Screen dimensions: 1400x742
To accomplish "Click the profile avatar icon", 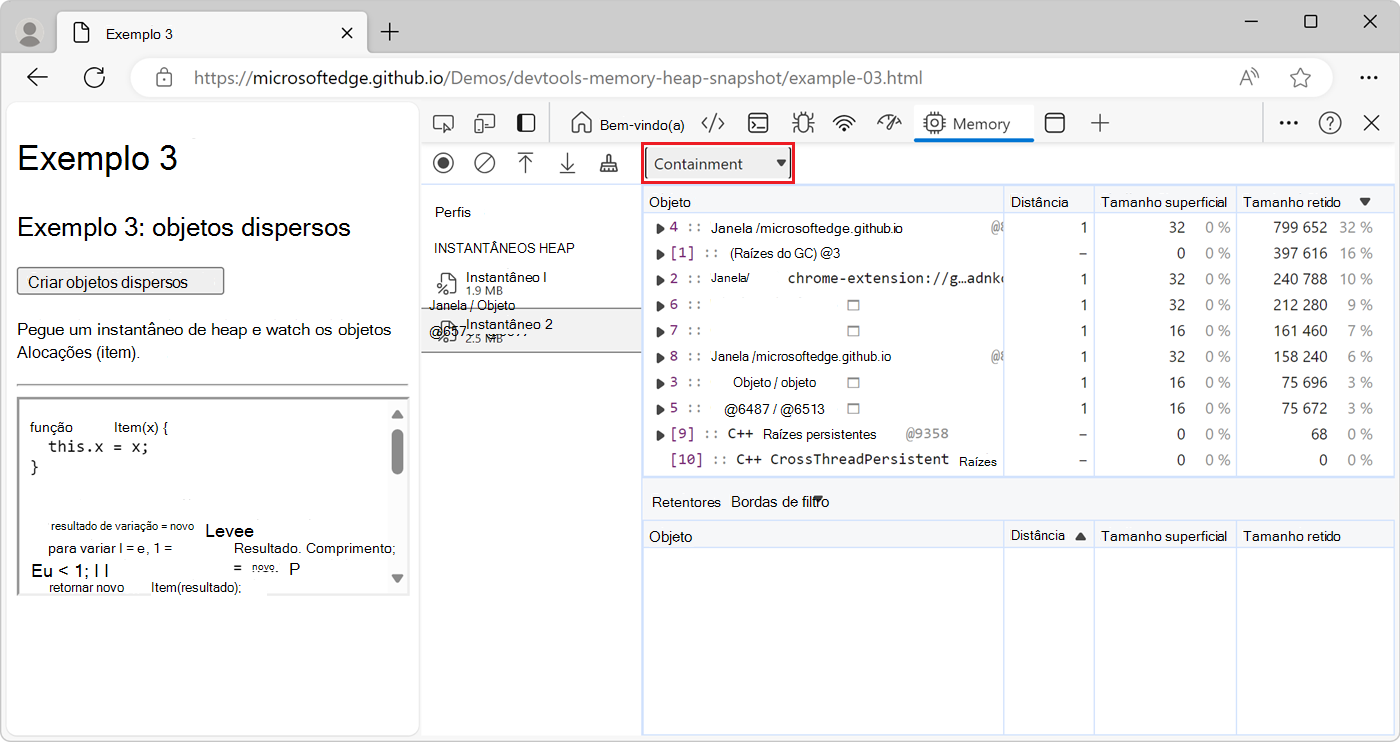I will point(31,33).
